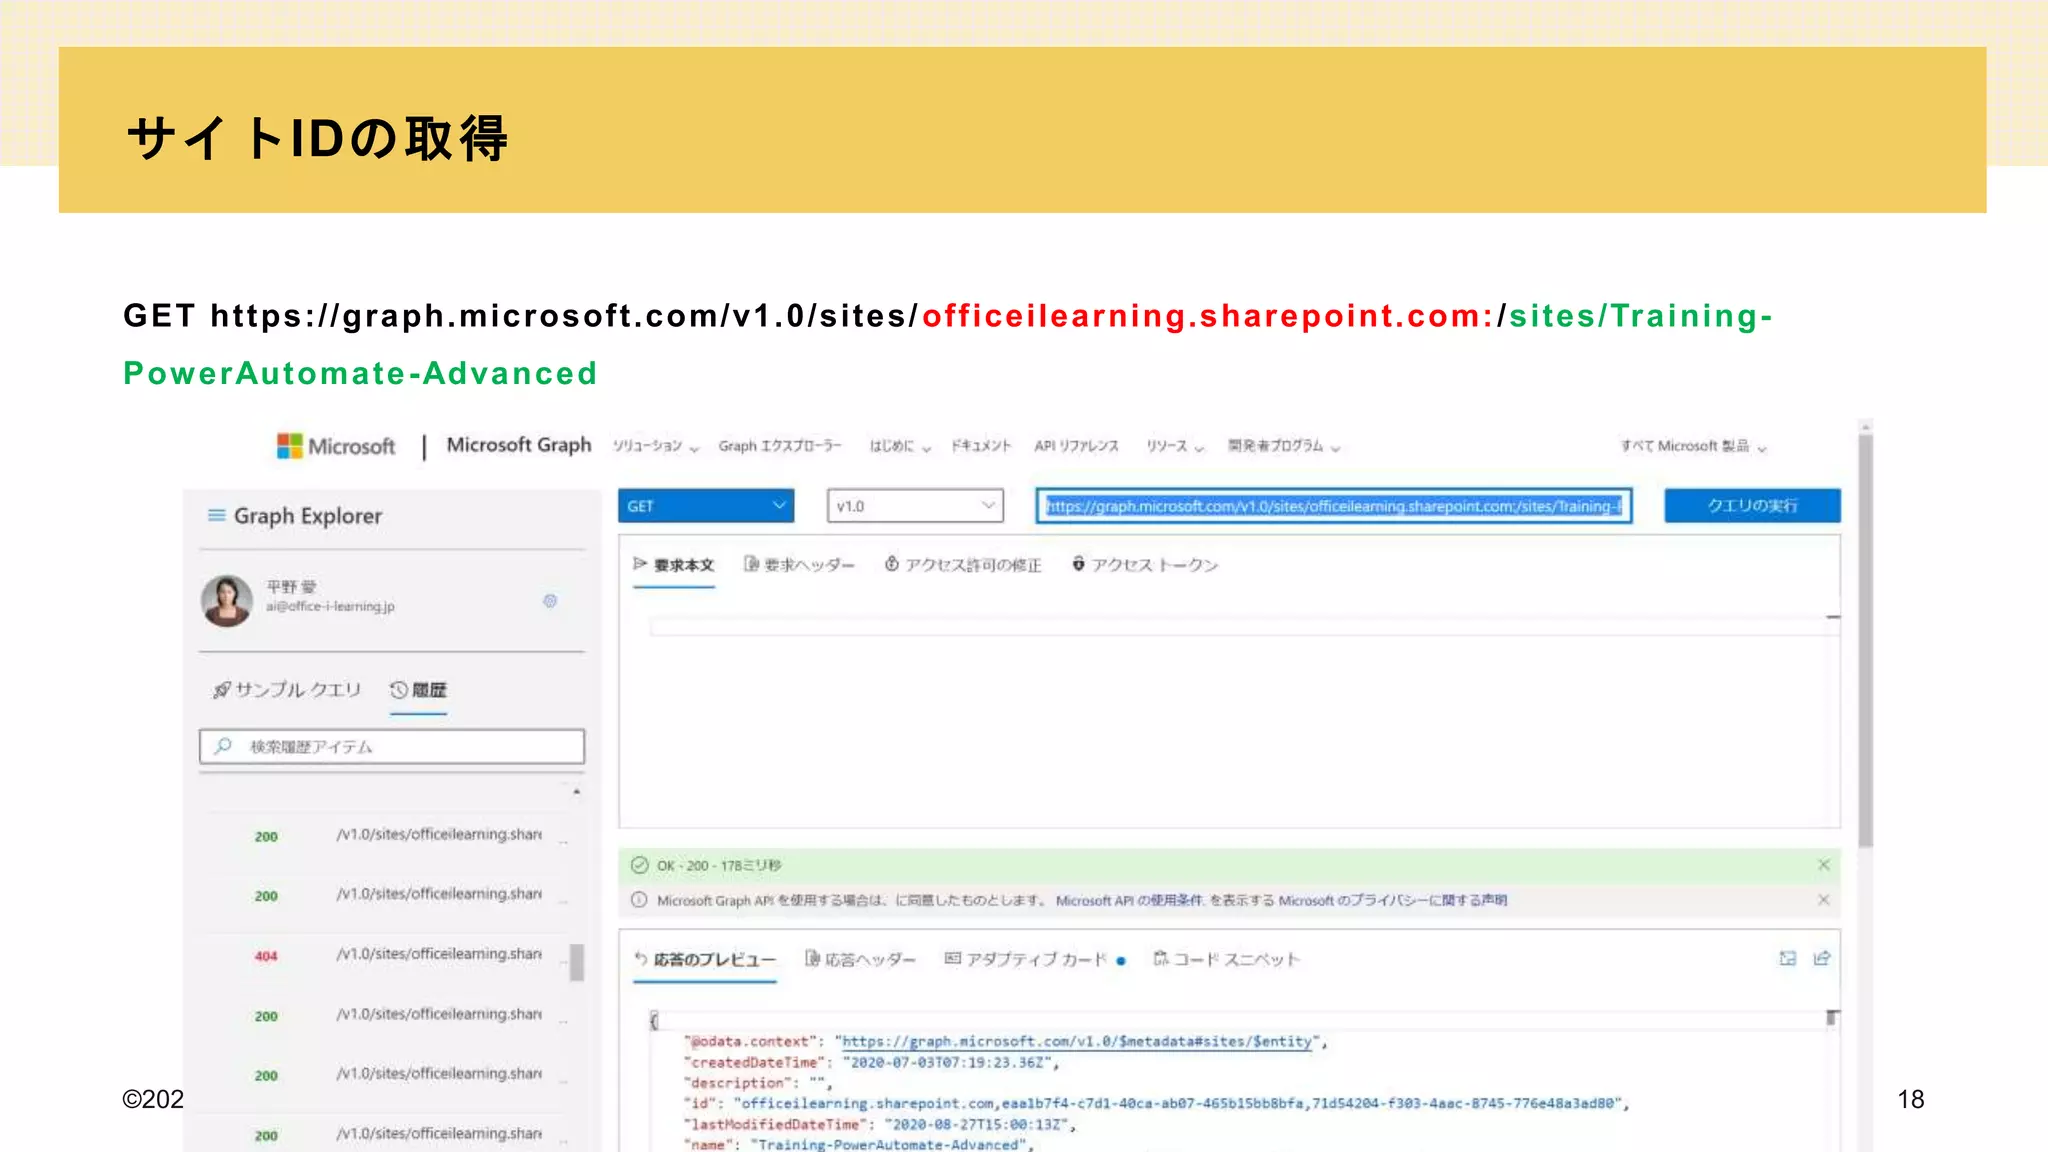Click the Graph Explorer hamburger menu icon
2048x1152 pixels.
(216, 516)
